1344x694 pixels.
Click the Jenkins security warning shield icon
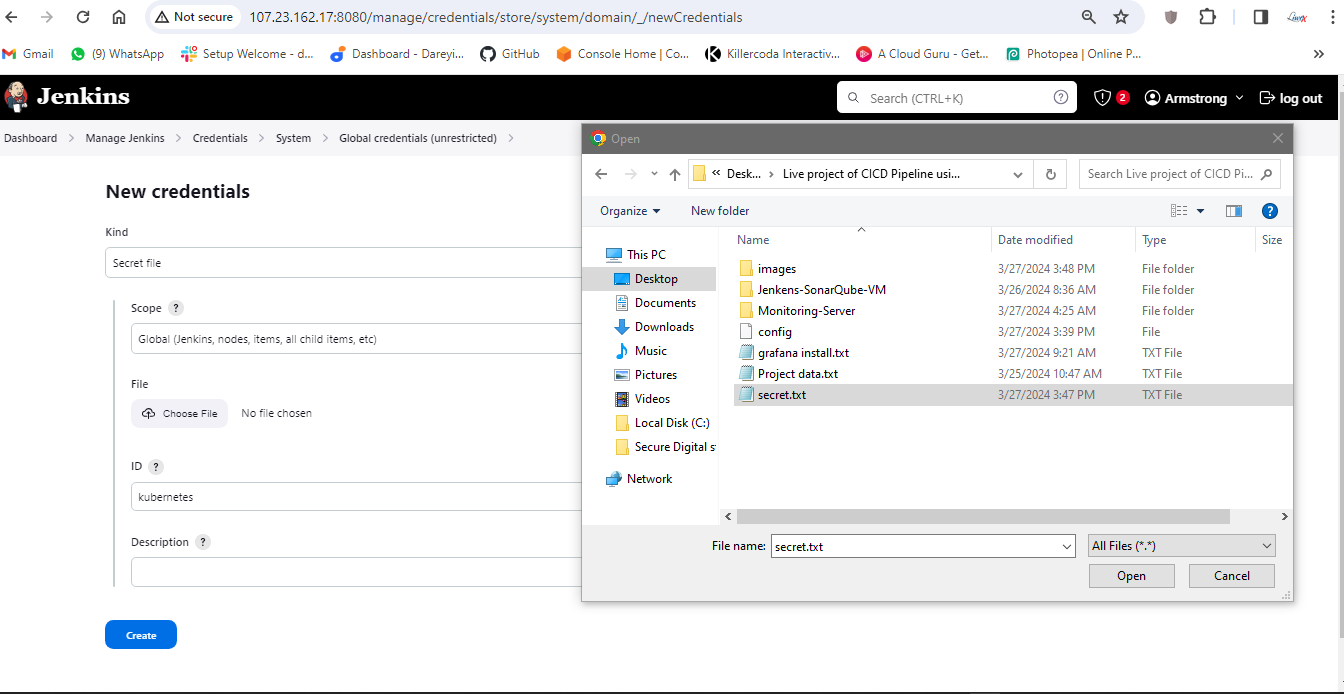pyautogui.click(x=1103, y=98)
